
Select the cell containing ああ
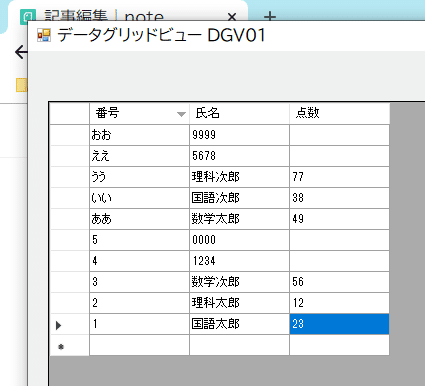point(139,219)
